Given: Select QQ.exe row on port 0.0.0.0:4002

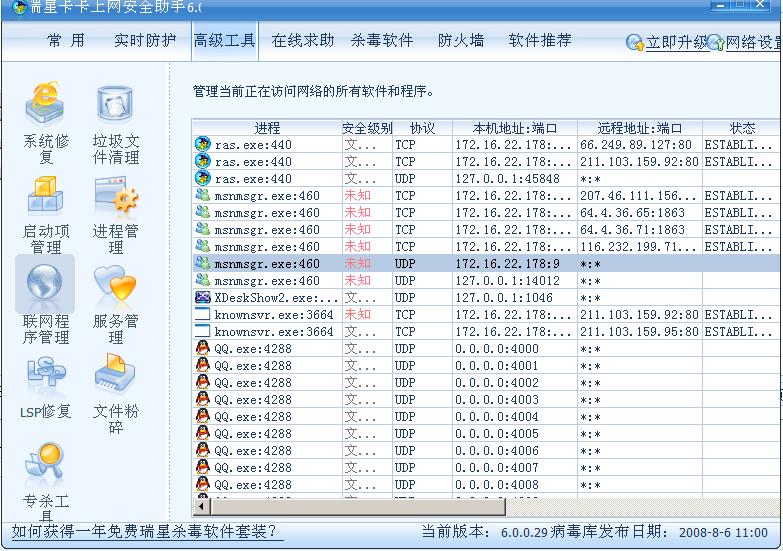Looking at the screenshot, I should (x=486, y=382).
